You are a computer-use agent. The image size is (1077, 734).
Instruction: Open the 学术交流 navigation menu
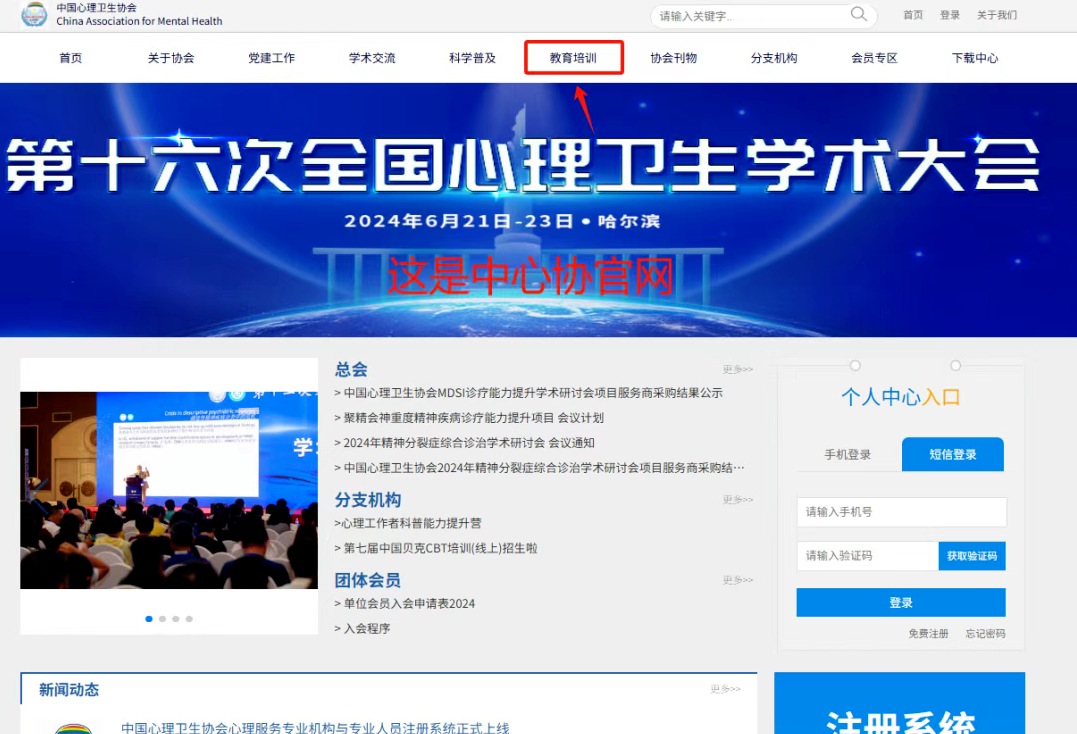click(372, 58)
